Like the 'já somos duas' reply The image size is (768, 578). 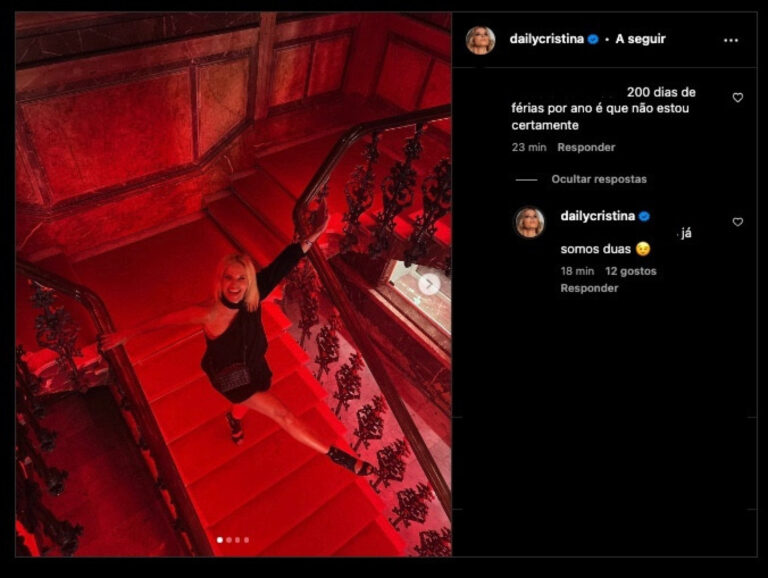738,222
